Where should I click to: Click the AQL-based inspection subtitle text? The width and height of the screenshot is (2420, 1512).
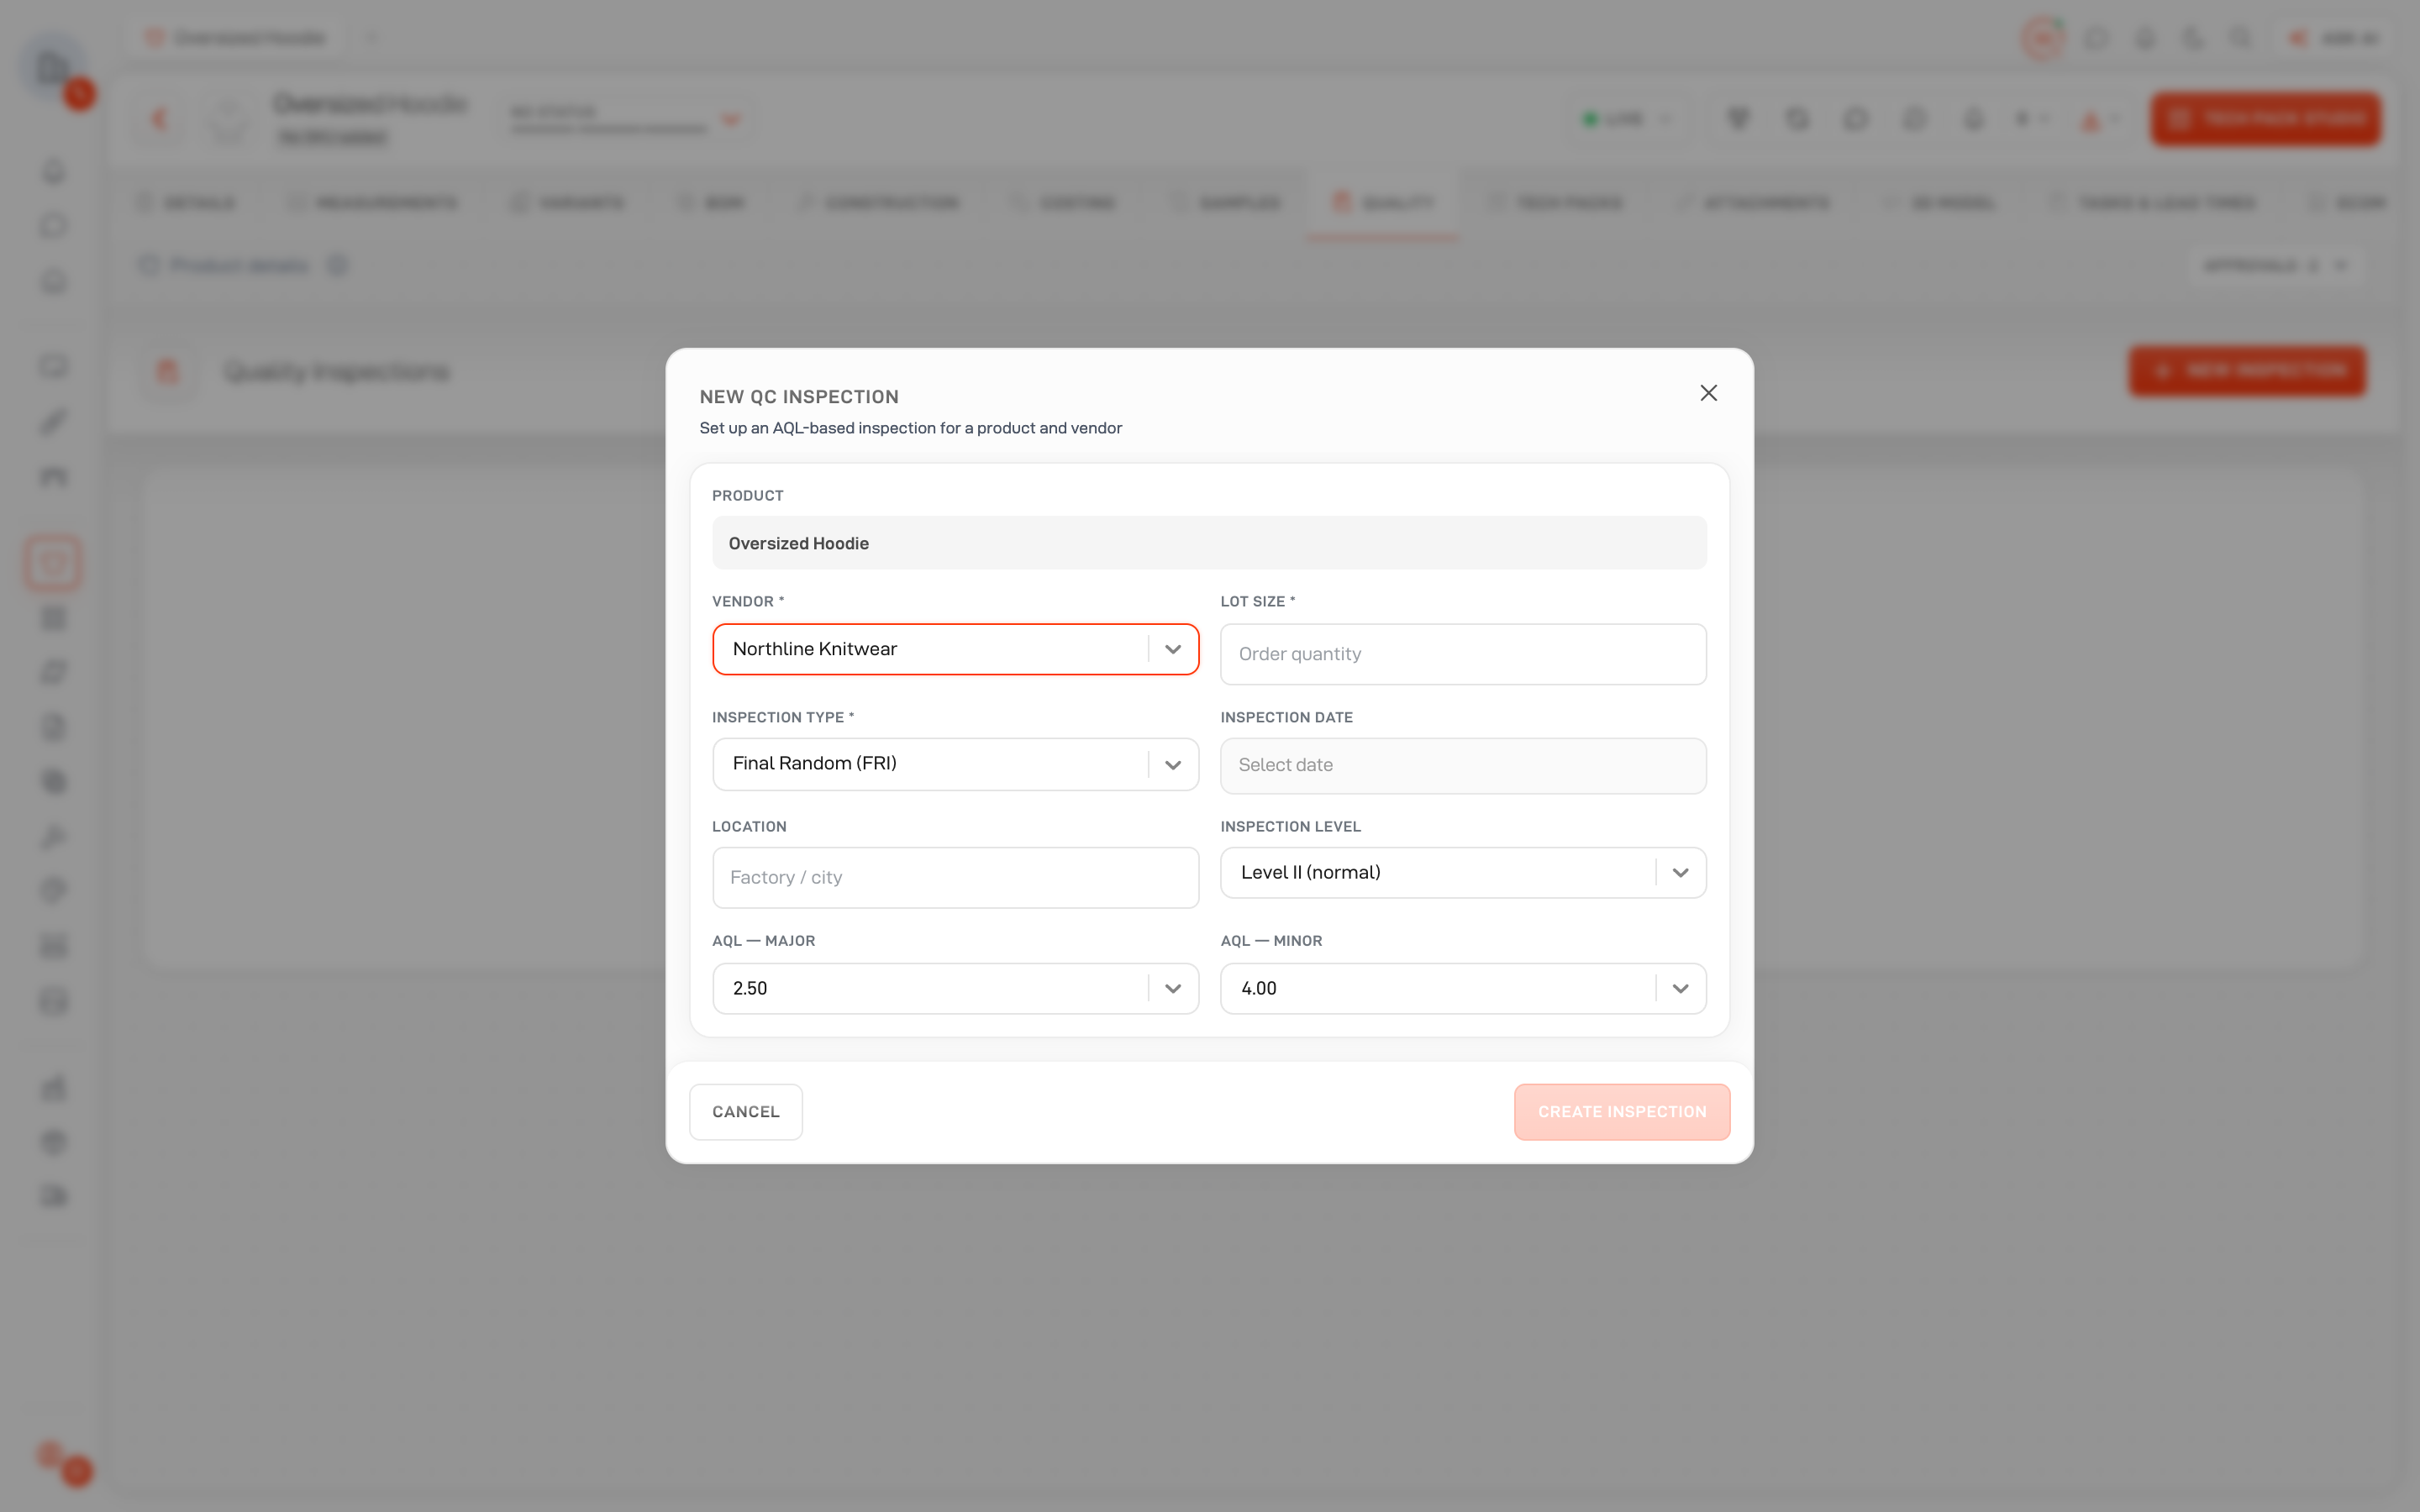pyautogui.click(x=910, y=428)
